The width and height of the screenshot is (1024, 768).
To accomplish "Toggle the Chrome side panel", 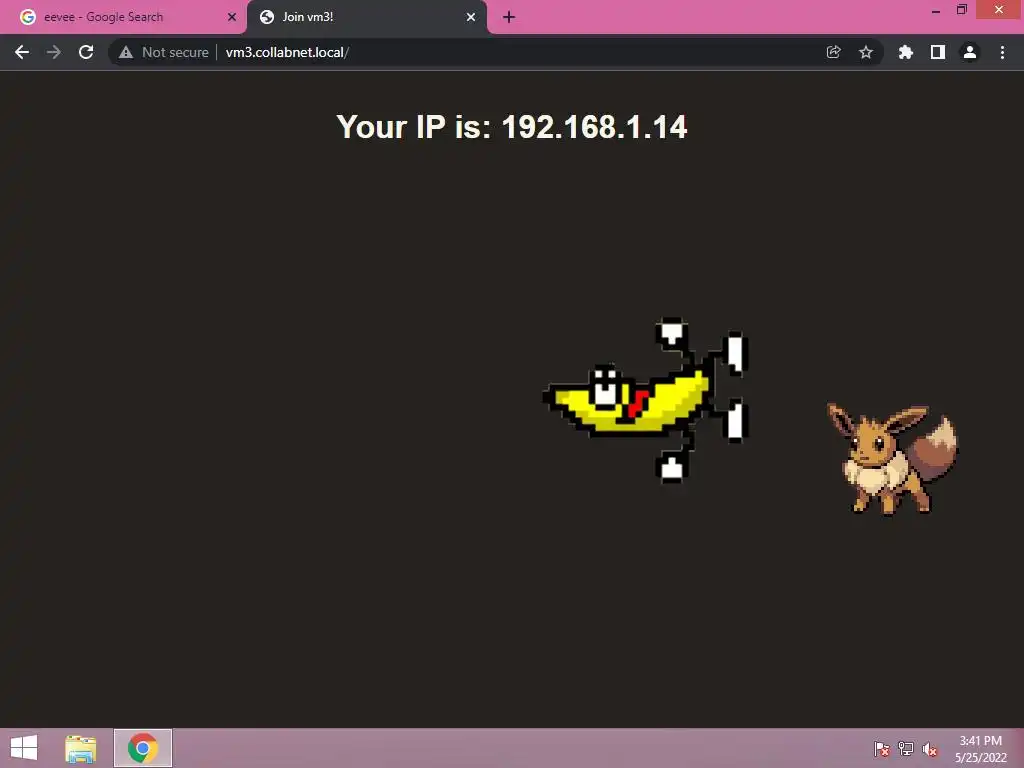I will click(938, 52).
